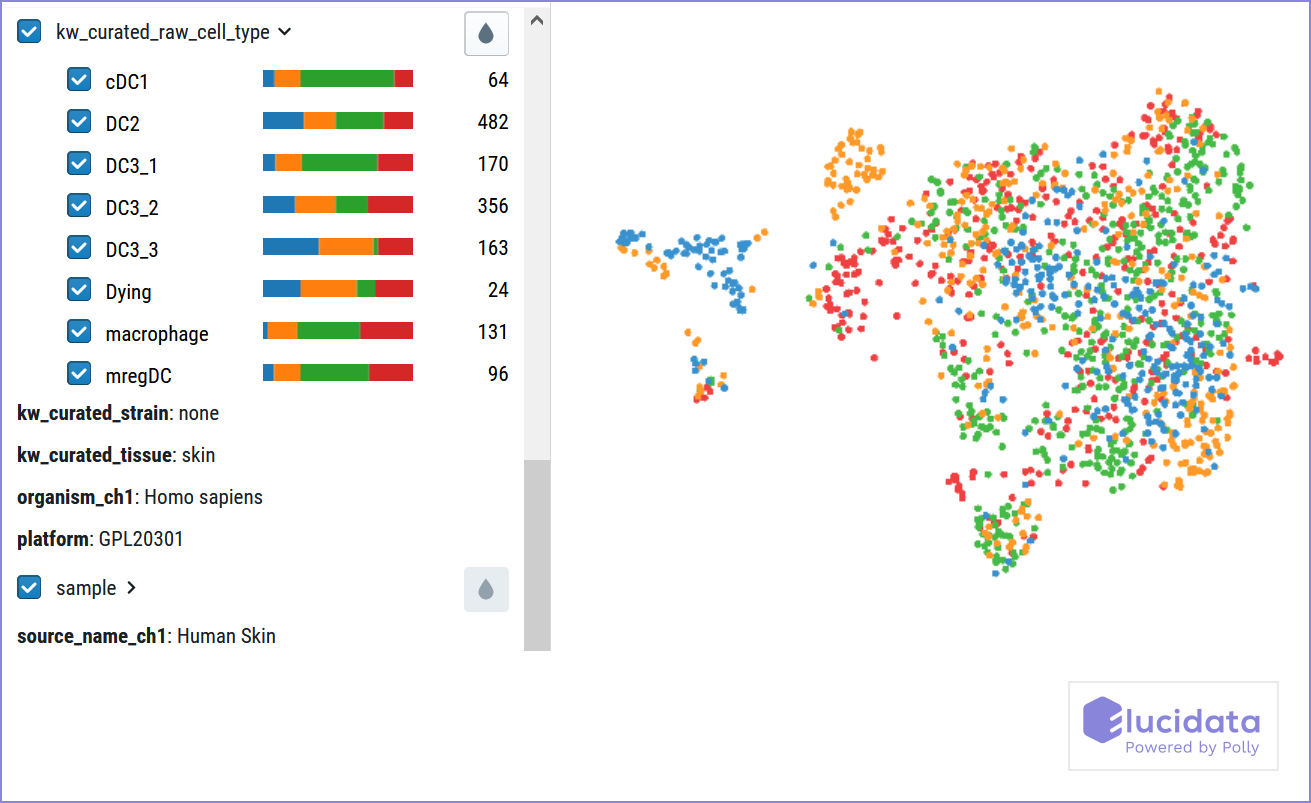Image resolution: width=1311 pixels, height=803 pixels.
Task: Click the droplet icon beside the sample attribute
Action: [x=486, y=589]
